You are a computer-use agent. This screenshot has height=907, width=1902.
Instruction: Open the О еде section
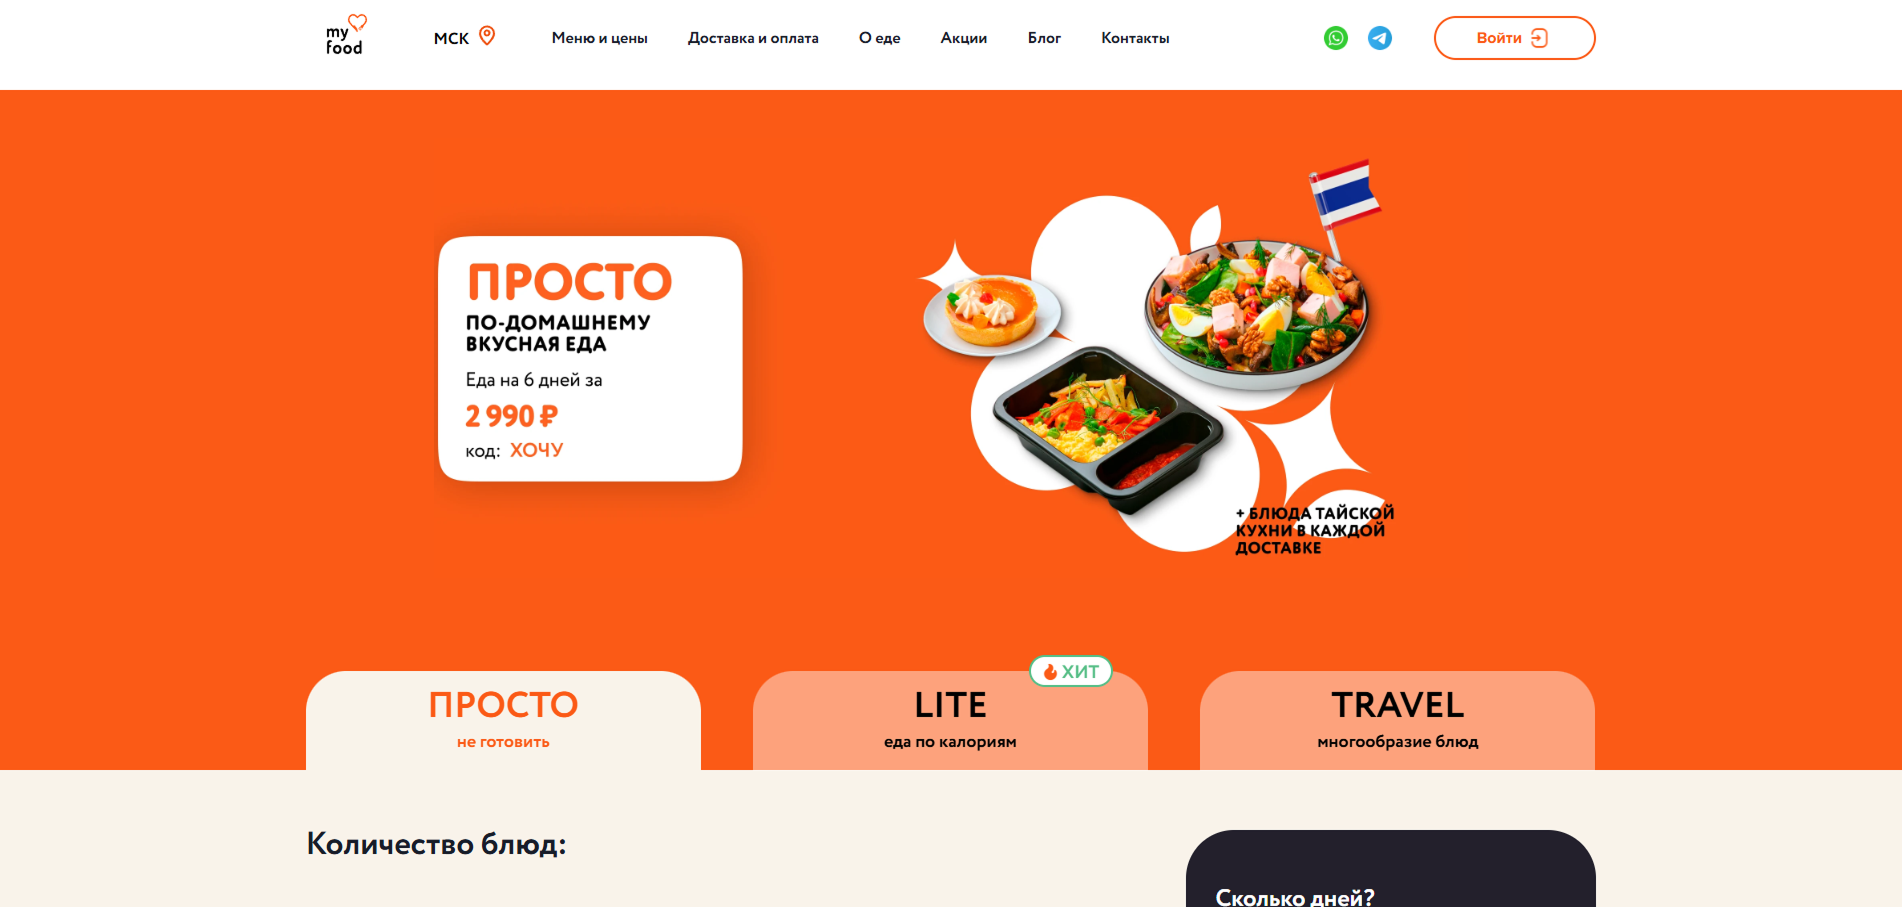(x=879, y=38)
